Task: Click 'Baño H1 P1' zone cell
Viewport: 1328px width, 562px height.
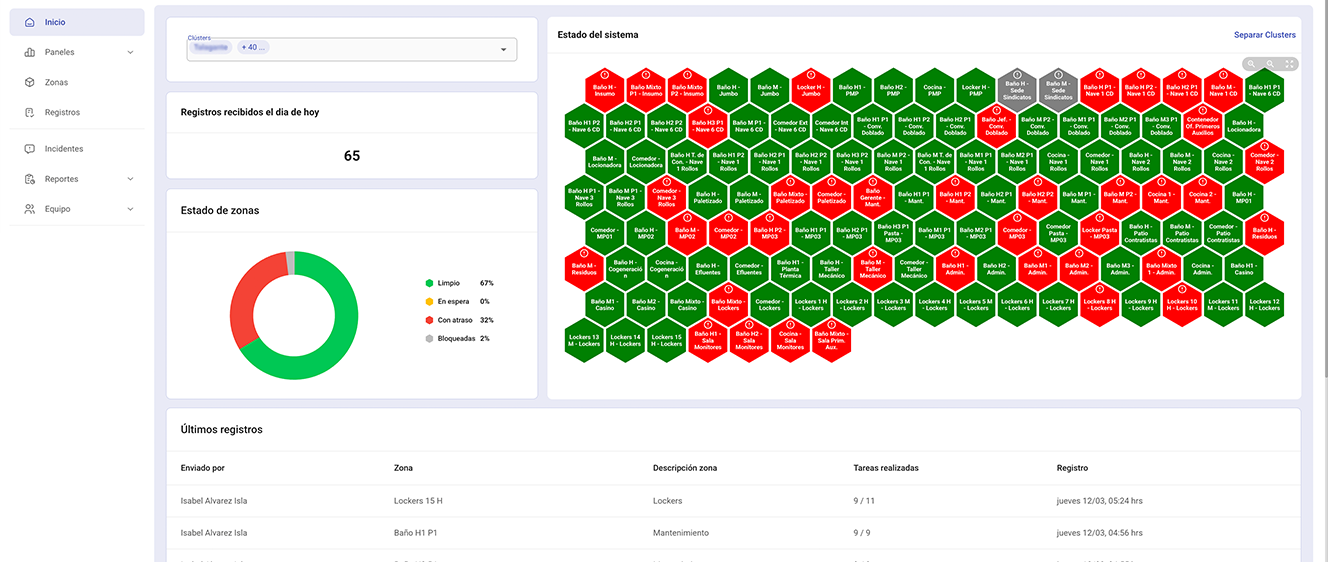Action: [x=414, y=533]
